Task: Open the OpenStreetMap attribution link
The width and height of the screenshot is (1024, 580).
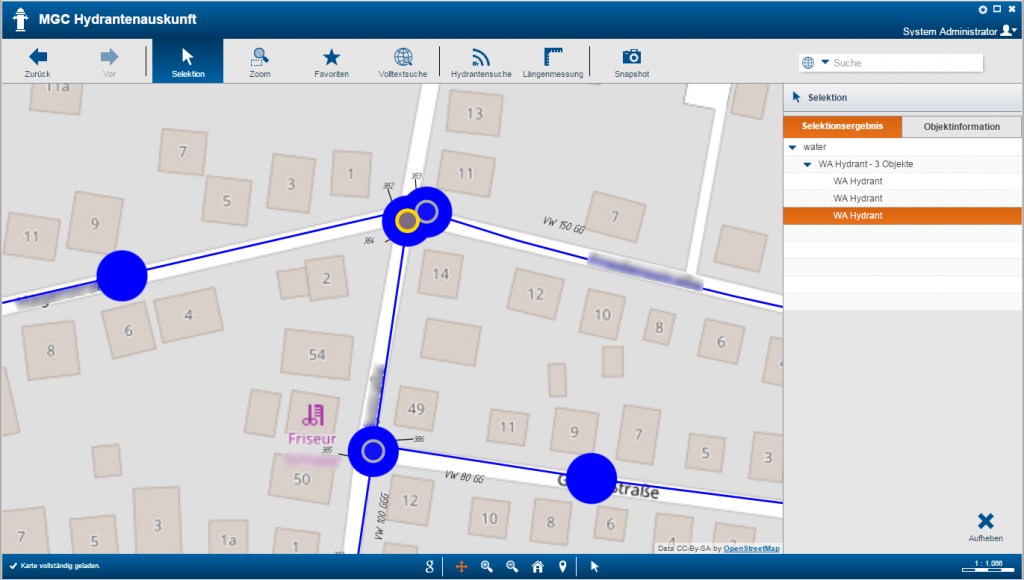Action: coord(751,548)
